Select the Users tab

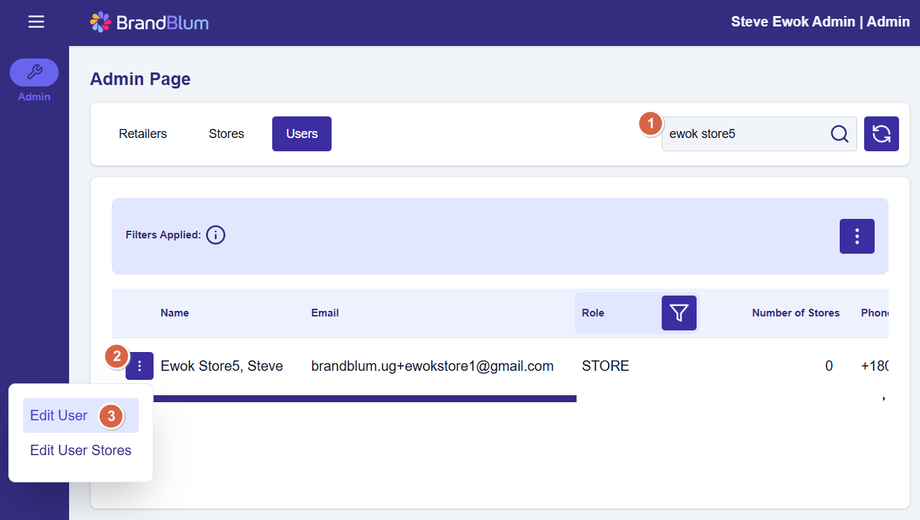(302, 134)
